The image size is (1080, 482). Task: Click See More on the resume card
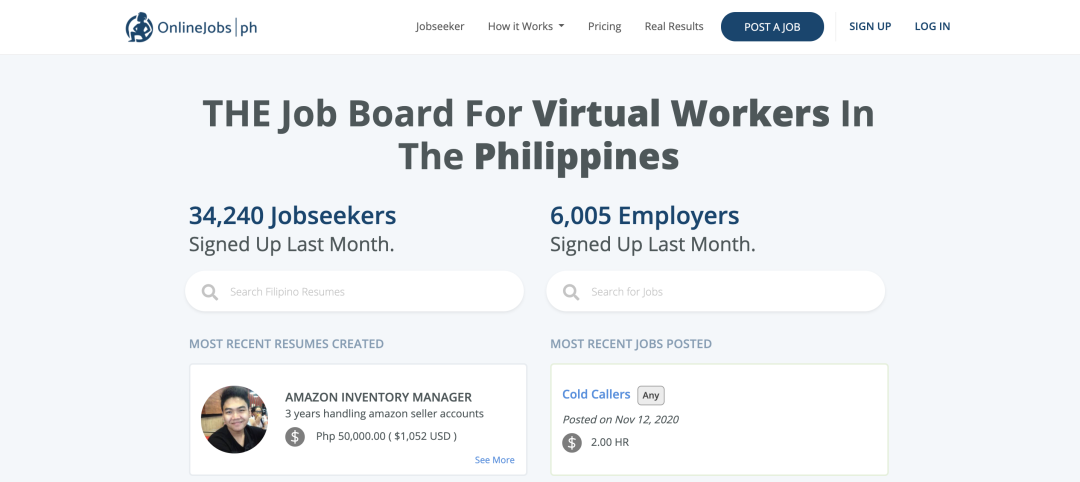tap(494, 460)
